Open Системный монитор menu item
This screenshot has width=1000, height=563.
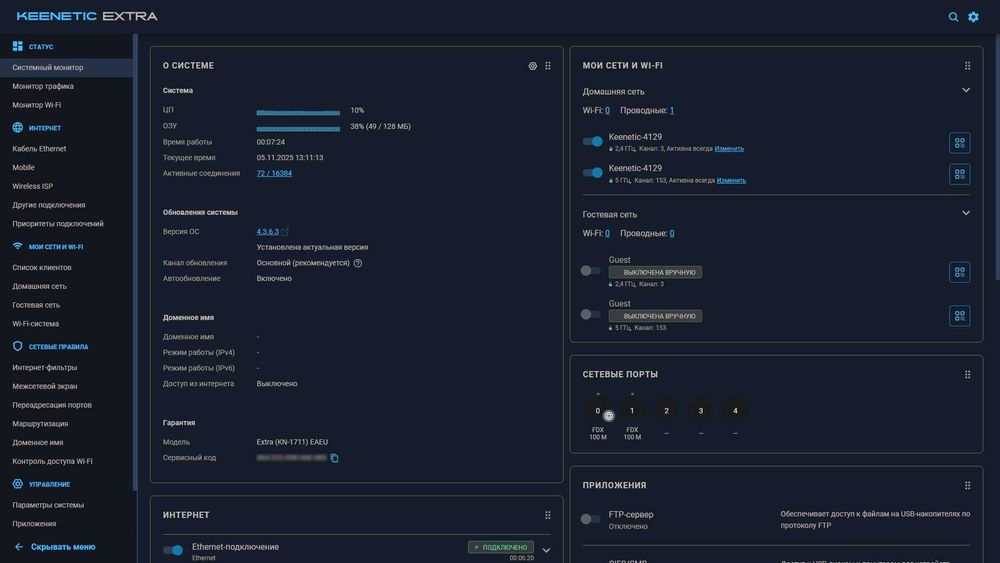66,68
